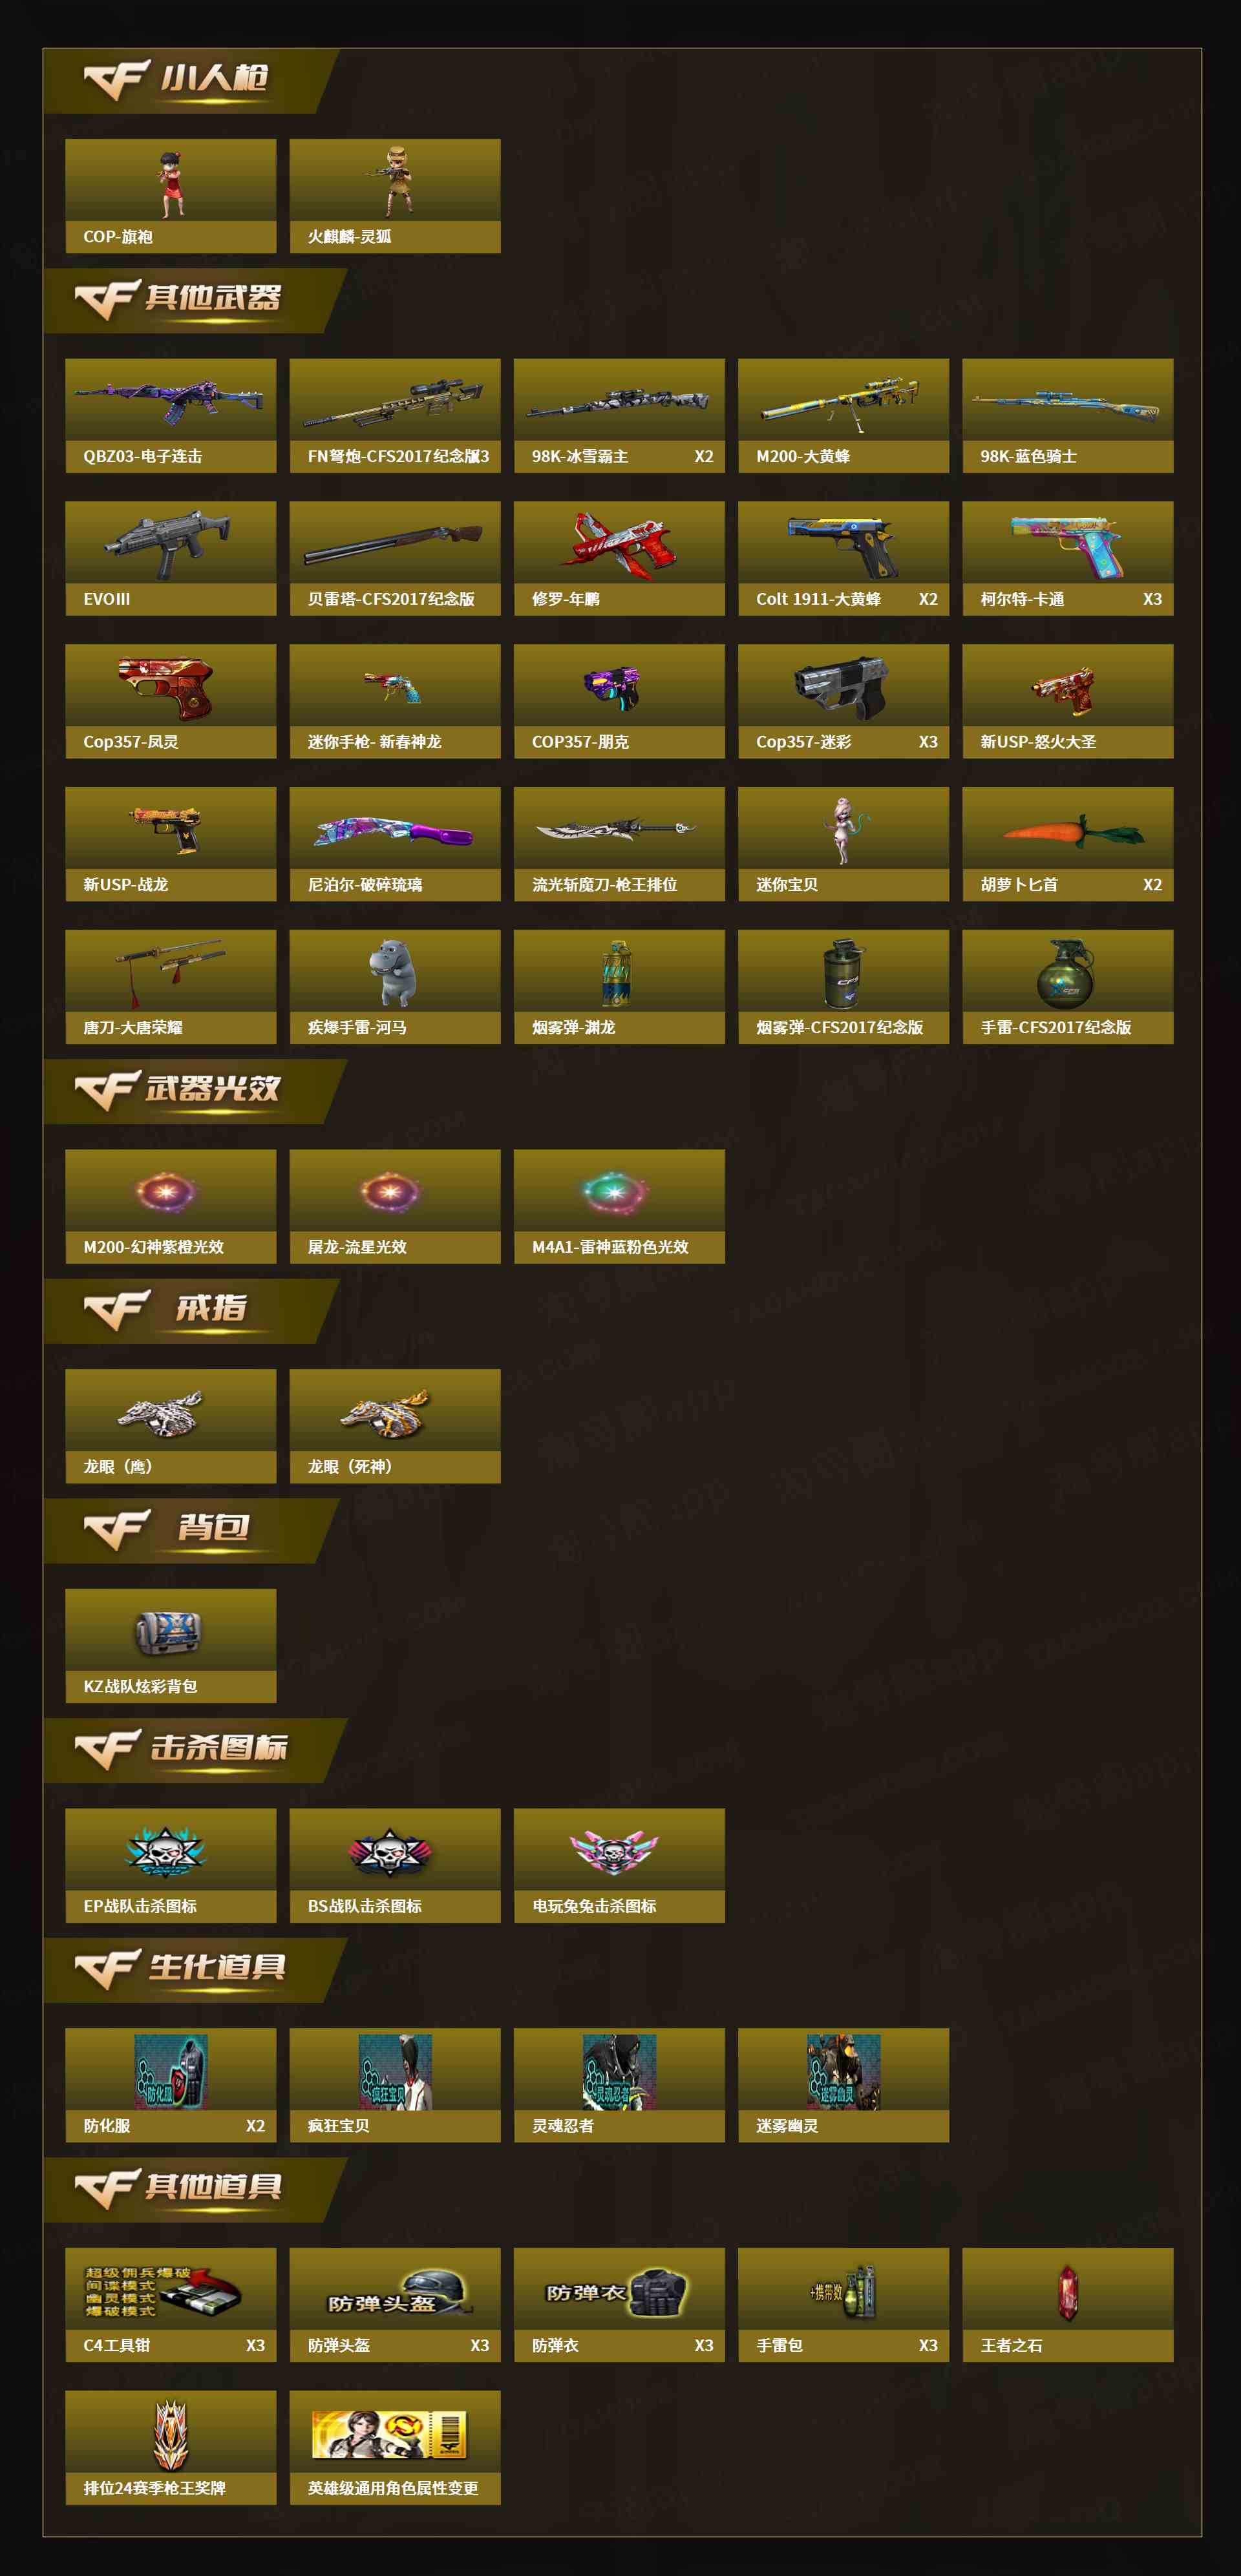Screen dimensions: 1241x2576
Task: Select the 排位24赛季枪王奖牌 medal icon
Action: coord(171,2434)
